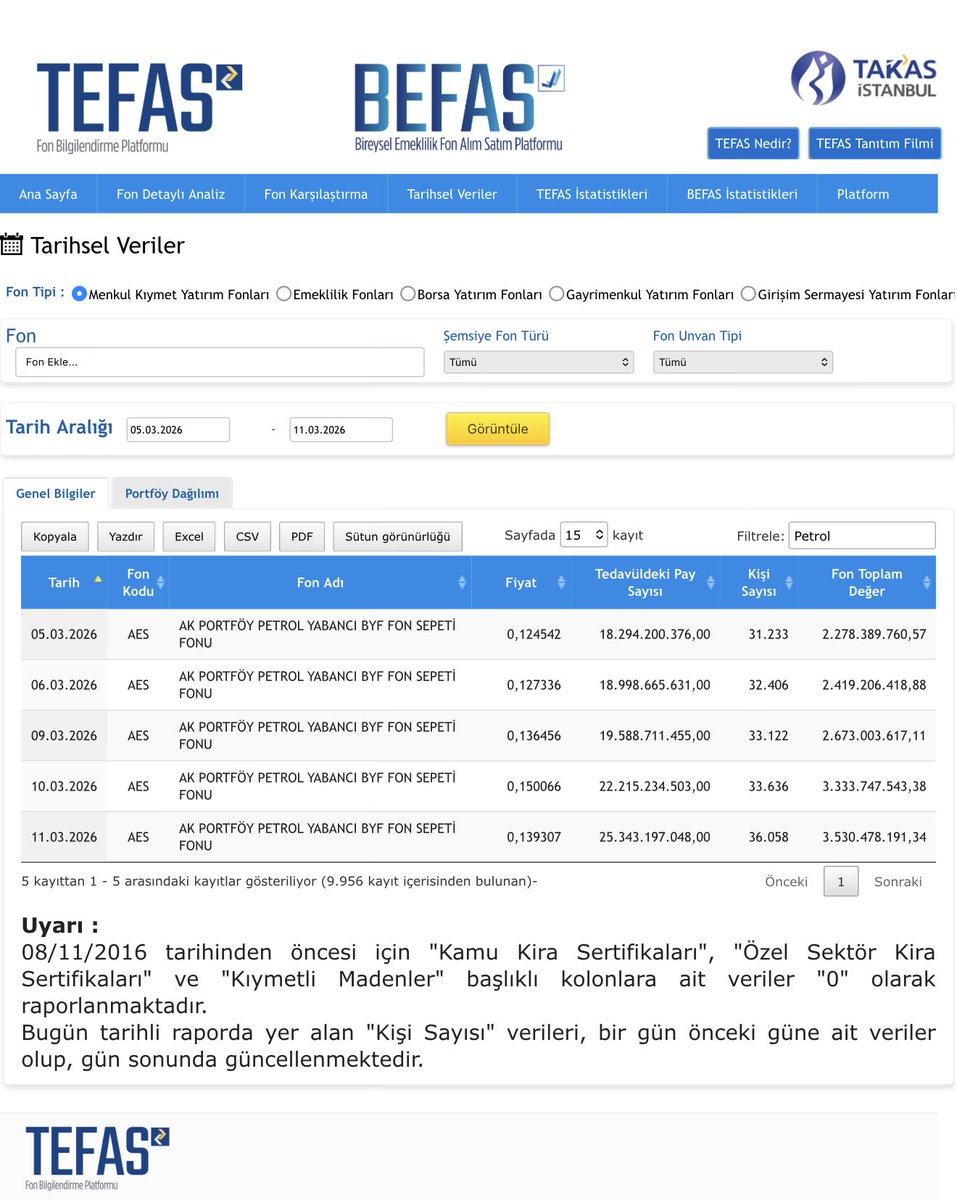
Task: Open the Şemsiye Fon Türü dropdown
Action: coord(538,361)
